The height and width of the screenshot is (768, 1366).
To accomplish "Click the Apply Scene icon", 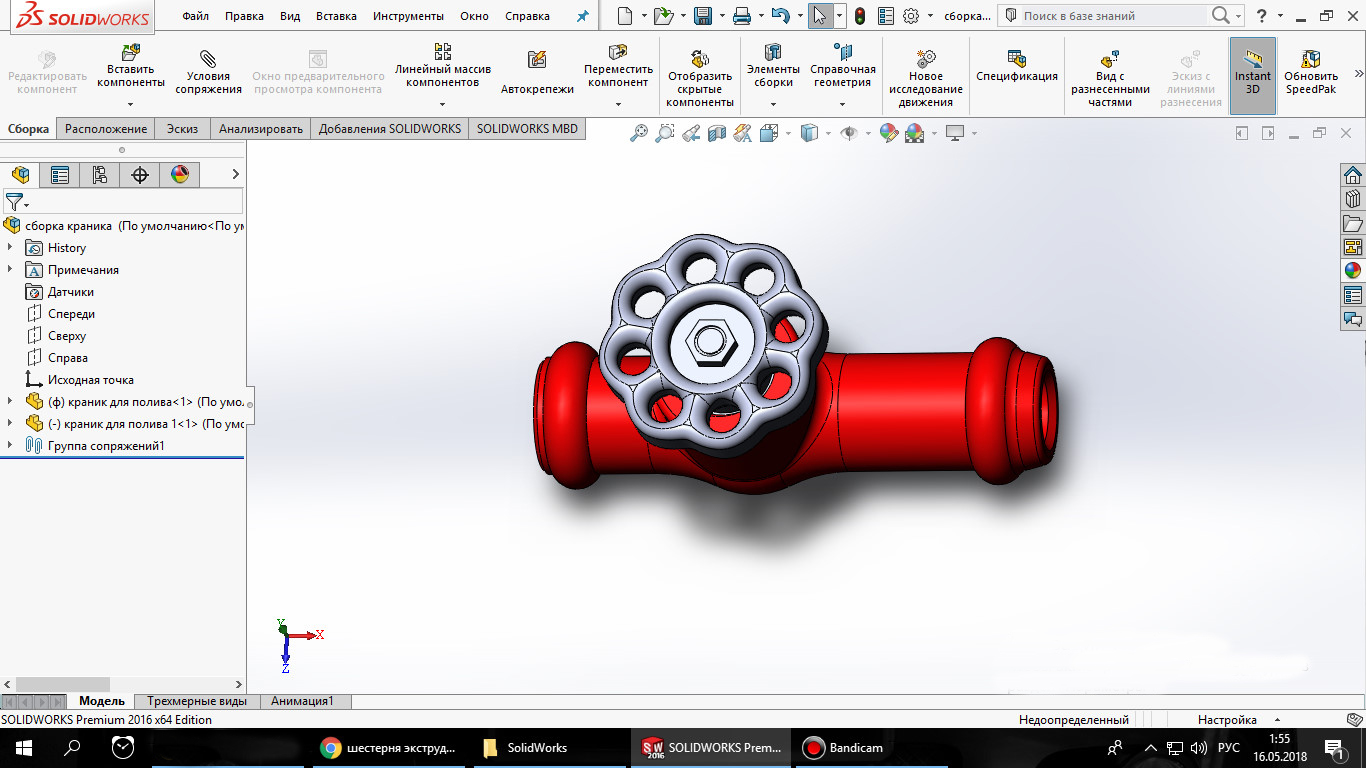I will click(914, 133).
